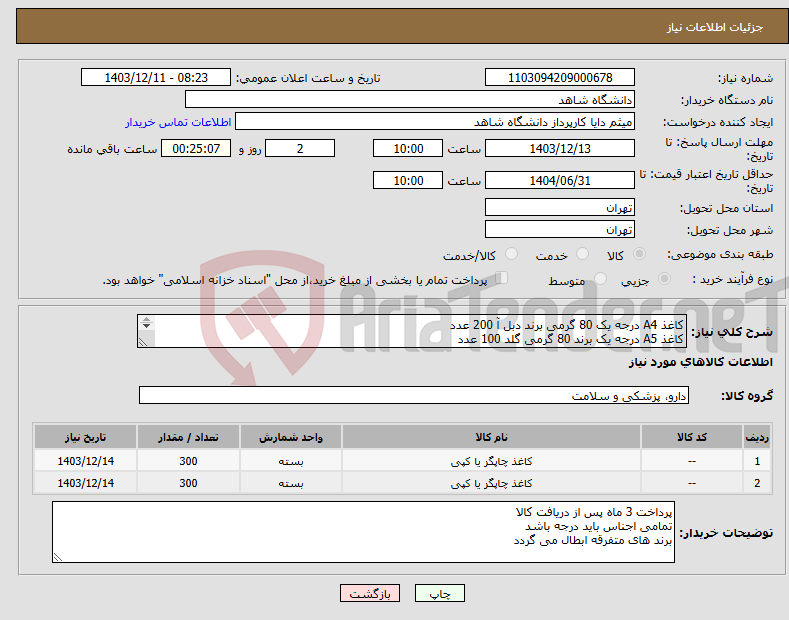Click the scroll up arrow in description box
This screenshot has height=620, width=789.
(x=146, y=320)
